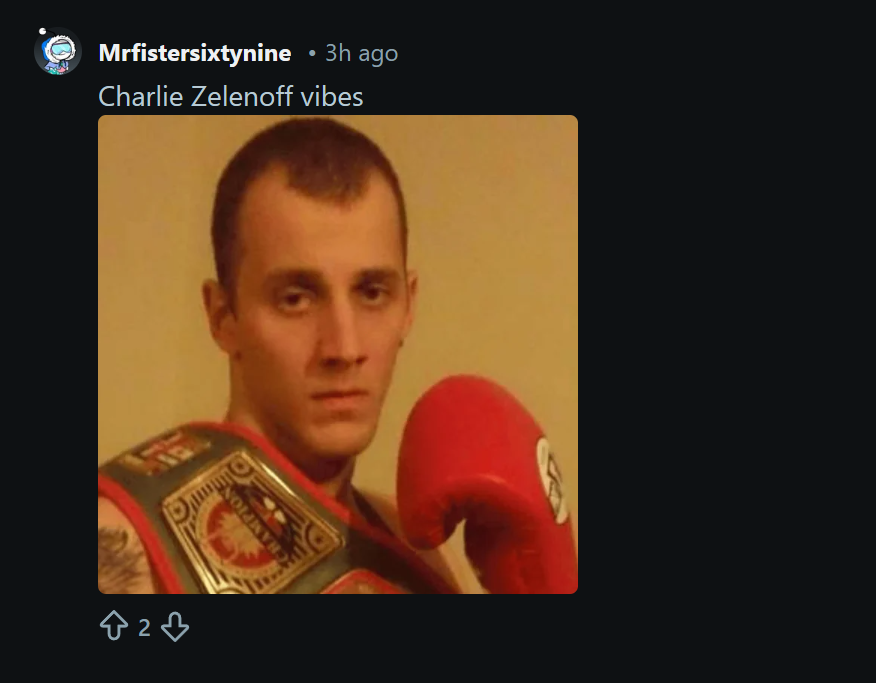Click the tattoo on the arm in the photo
This screenshot has height=683, width=876.
[120, 558]
